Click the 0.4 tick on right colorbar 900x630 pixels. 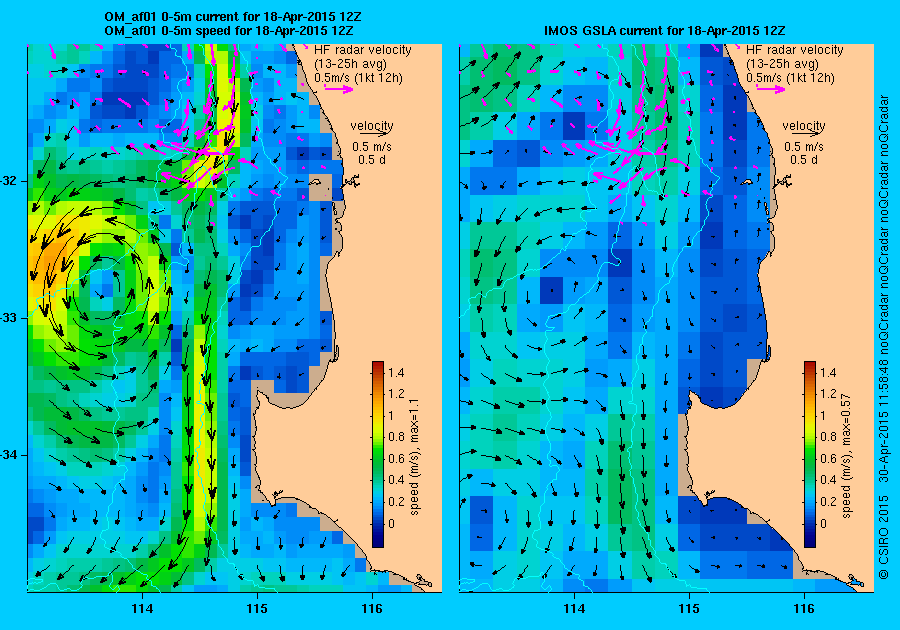click(828, 480)
